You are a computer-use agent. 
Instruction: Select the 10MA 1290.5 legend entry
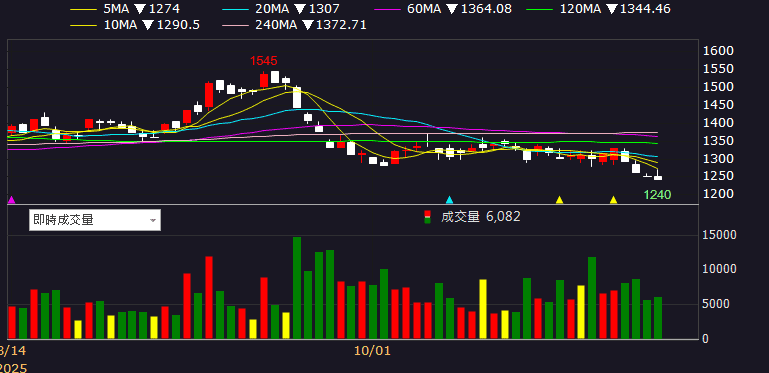[x=135, y=25]
